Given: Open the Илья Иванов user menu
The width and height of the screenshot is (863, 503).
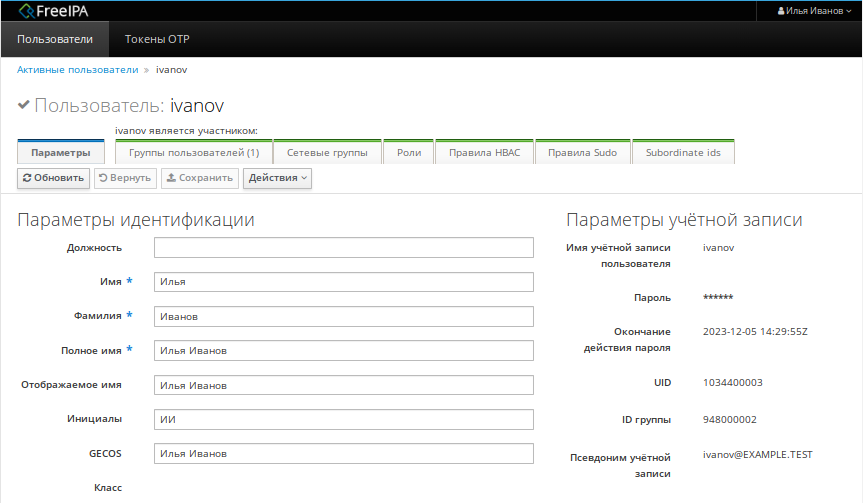Looking at the screenshot, I should 814,11.
